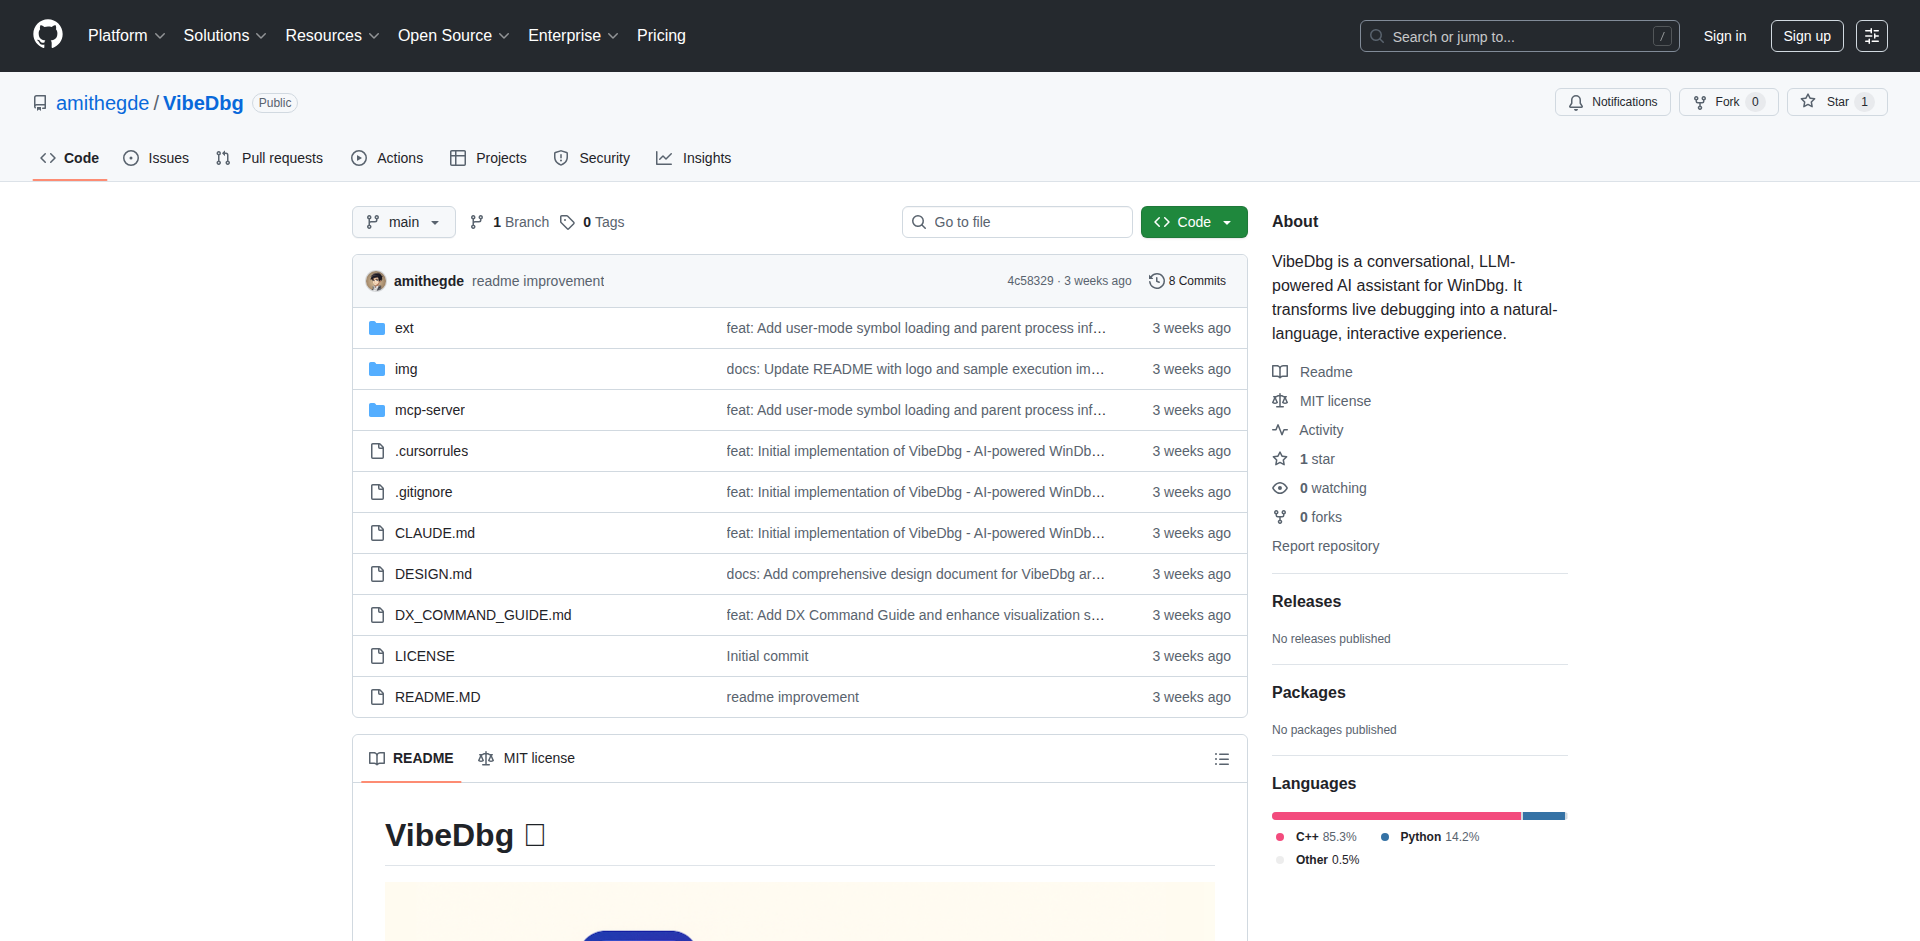Image resolution: width=1920 pixels, height=941 pixels.
Task: Expand the Enterprise menu
Action: (573, 35)
